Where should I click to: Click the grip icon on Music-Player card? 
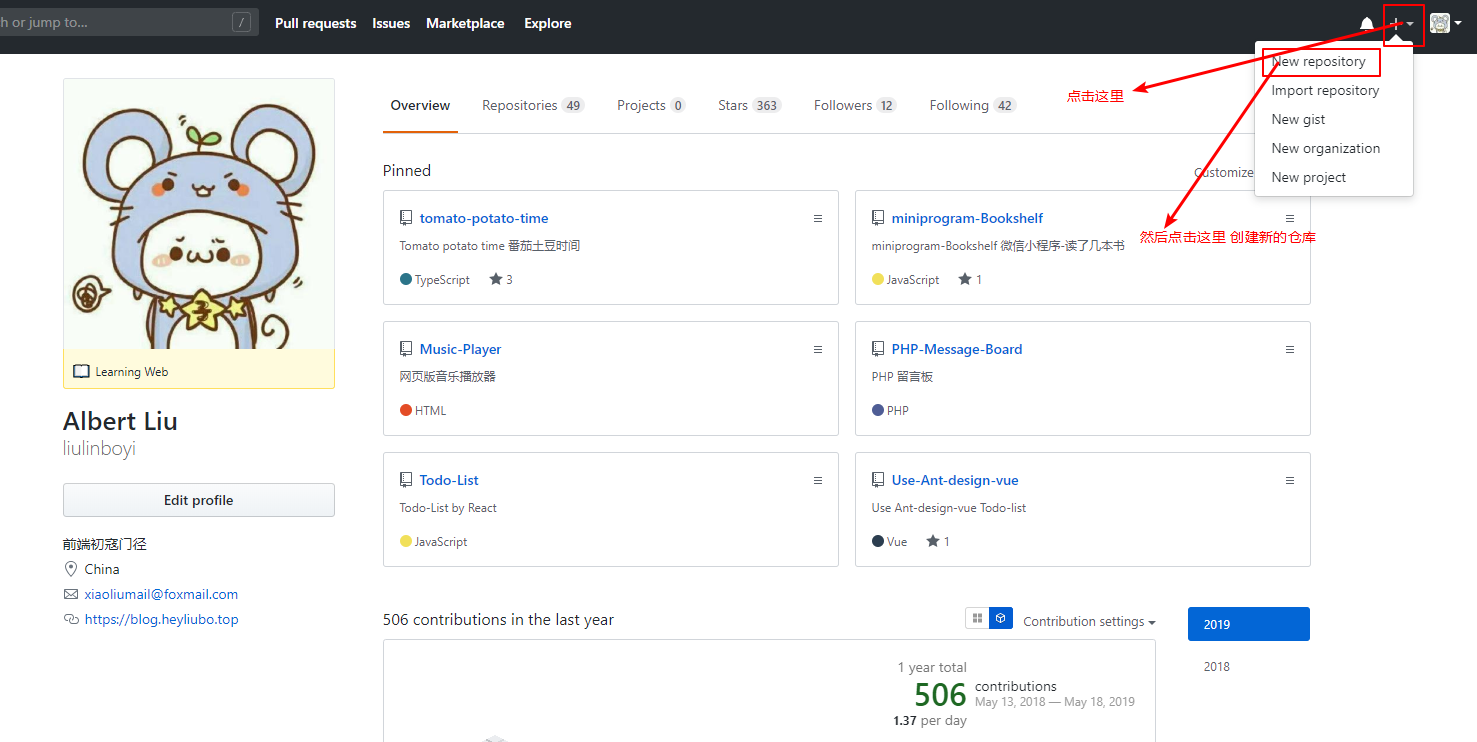tap(818, 349)
